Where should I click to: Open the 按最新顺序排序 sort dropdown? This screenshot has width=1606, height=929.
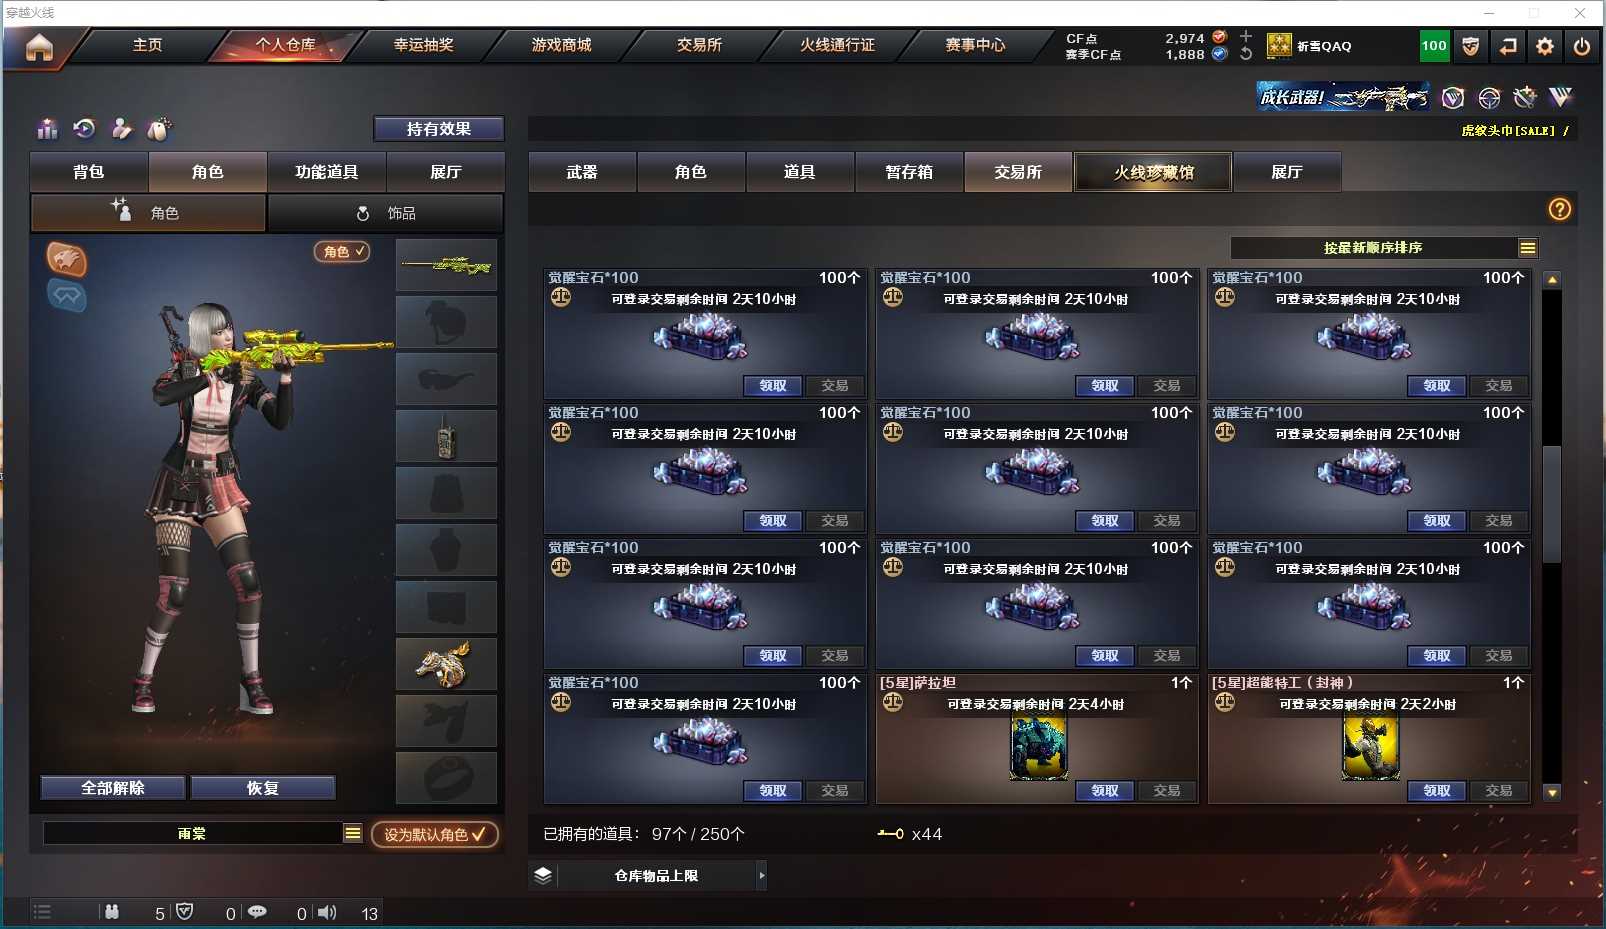click(1385, 248)
